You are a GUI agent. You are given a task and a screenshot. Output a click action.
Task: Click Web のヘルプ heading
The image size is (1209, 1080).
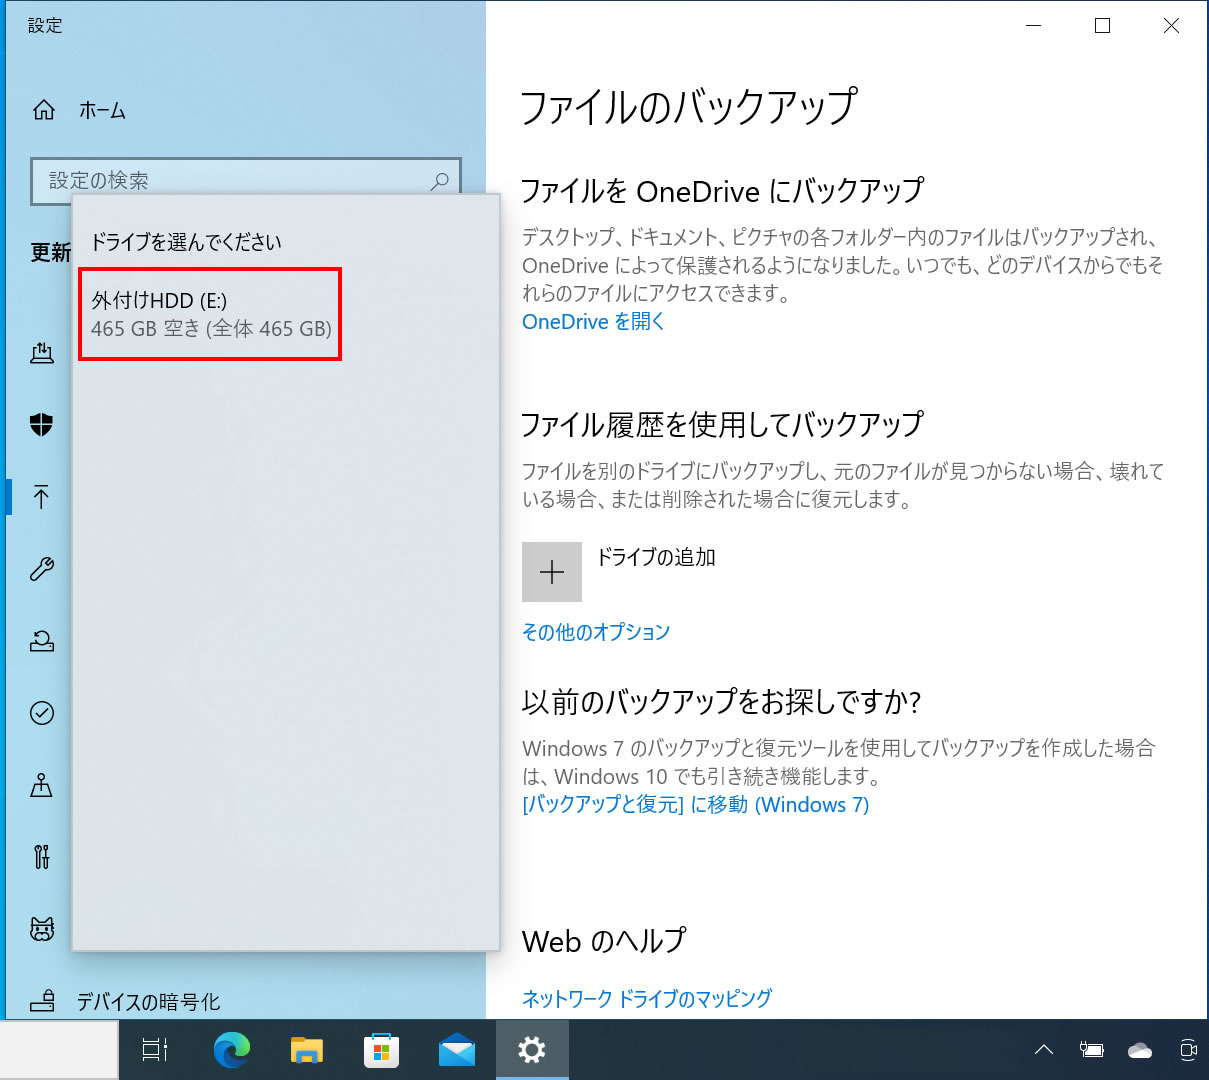604,941
